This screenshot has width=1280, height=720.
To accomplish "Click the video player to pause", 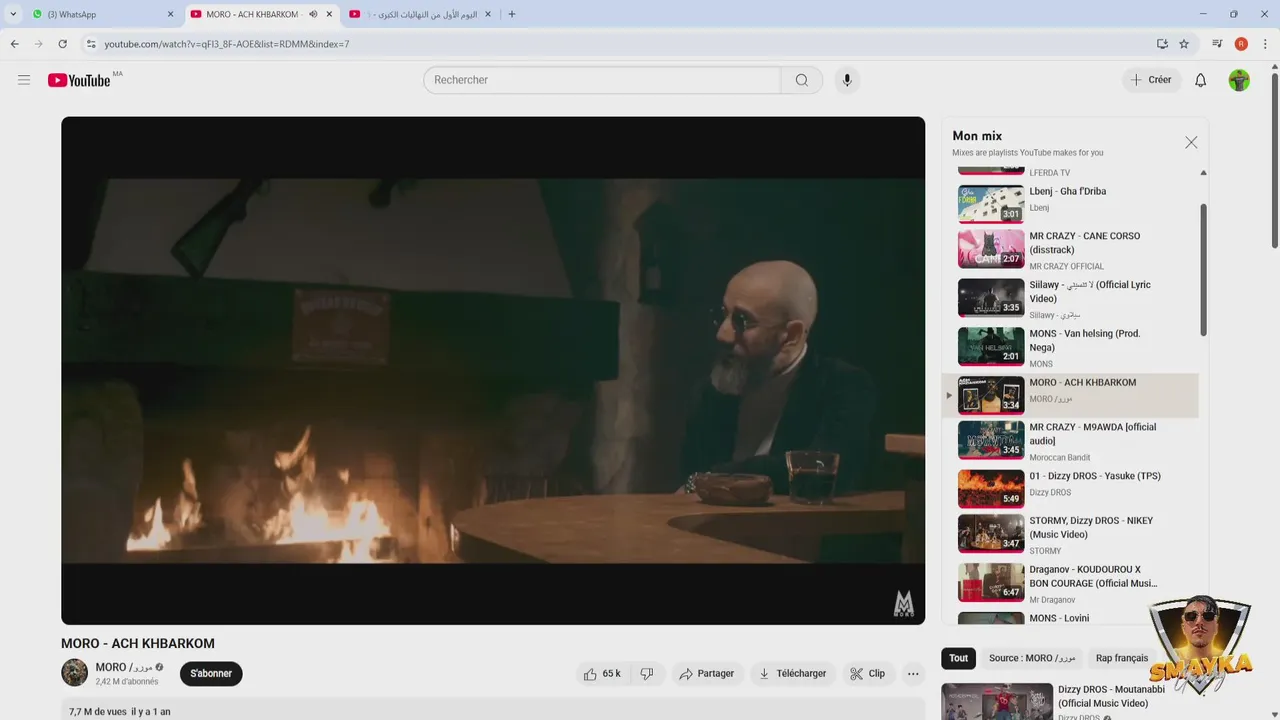I will pos(493,370).
